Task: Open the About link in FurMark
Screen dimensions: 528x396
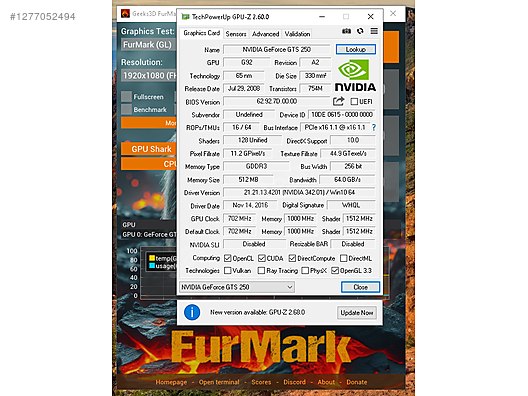Action: (x=326, y=382)
